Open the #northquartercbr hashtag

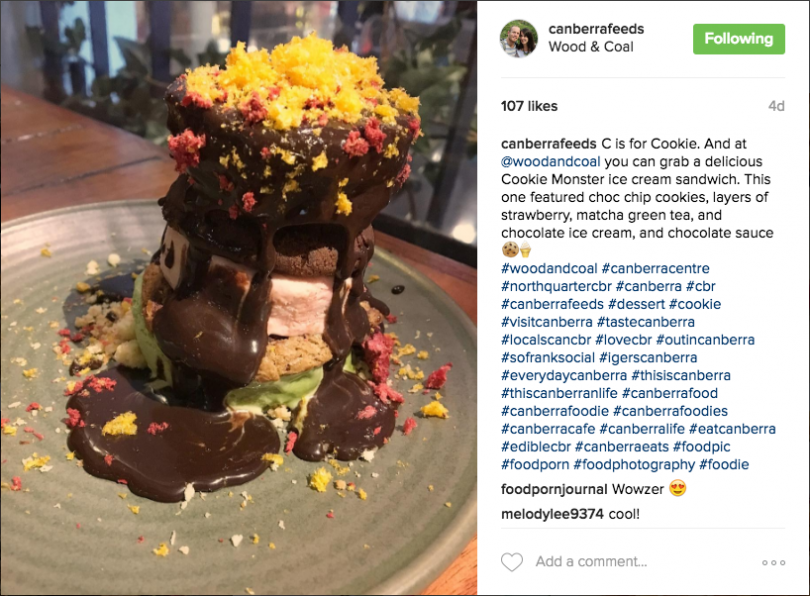[556, 287]
